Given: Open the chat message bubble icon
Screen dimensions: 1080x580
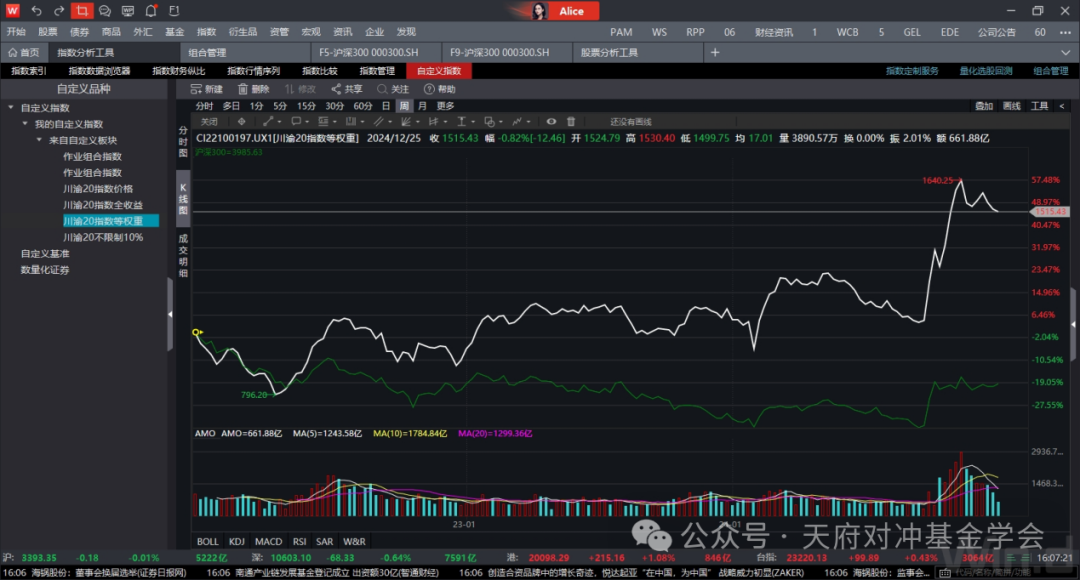Looking at the screenshot, I should click(105, 11).
